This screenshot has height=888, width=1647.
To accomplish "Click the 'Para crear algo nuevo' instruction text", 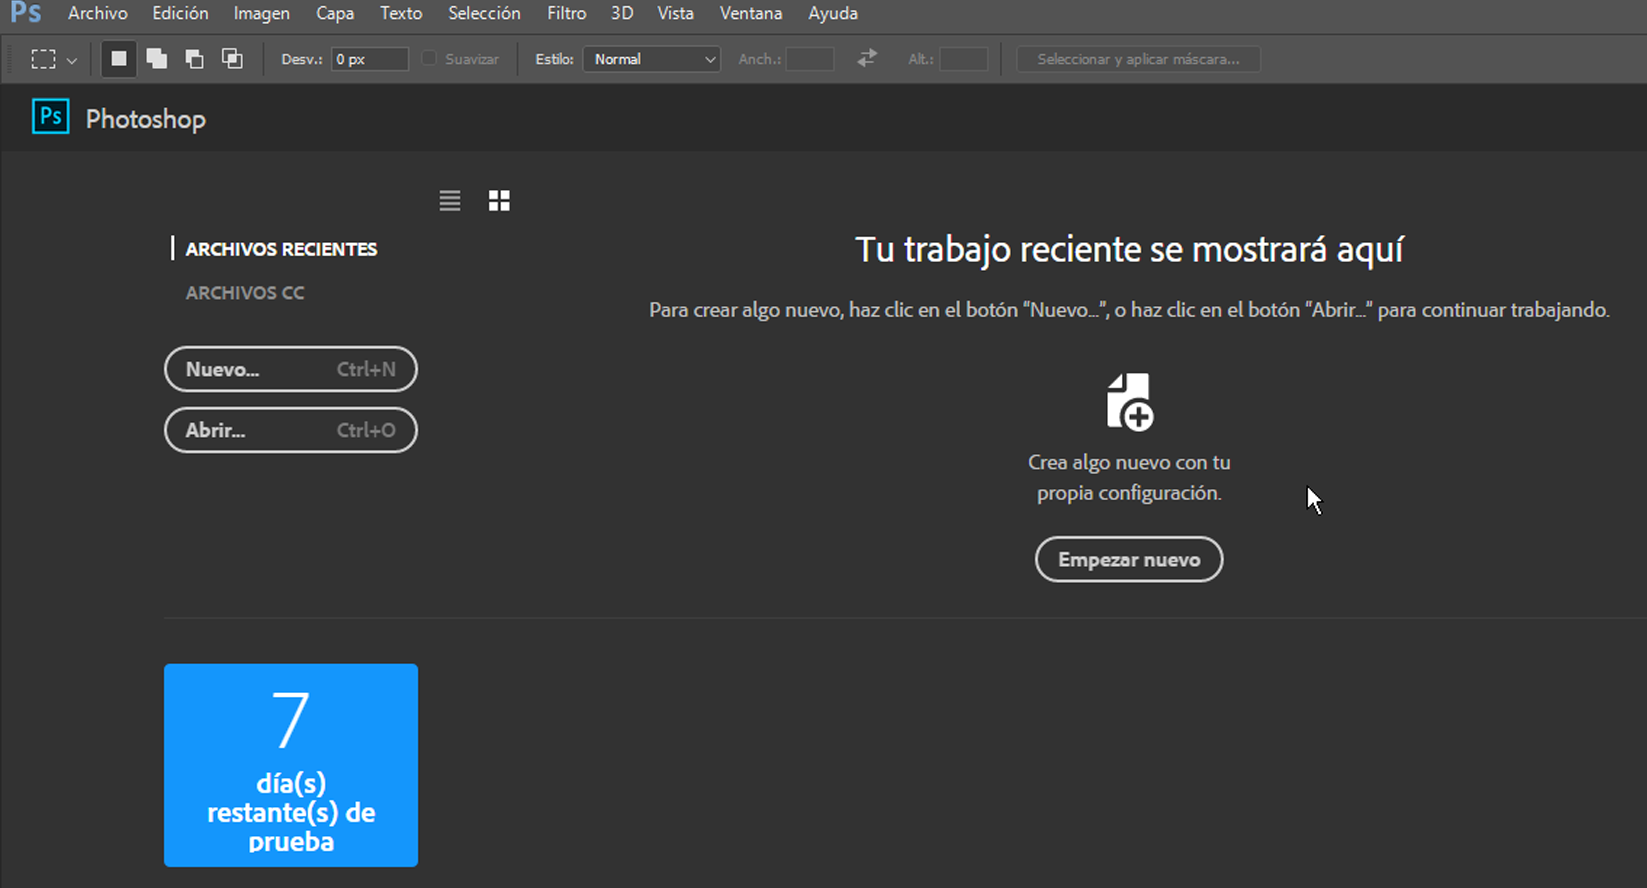I will tap(1129, 310).
